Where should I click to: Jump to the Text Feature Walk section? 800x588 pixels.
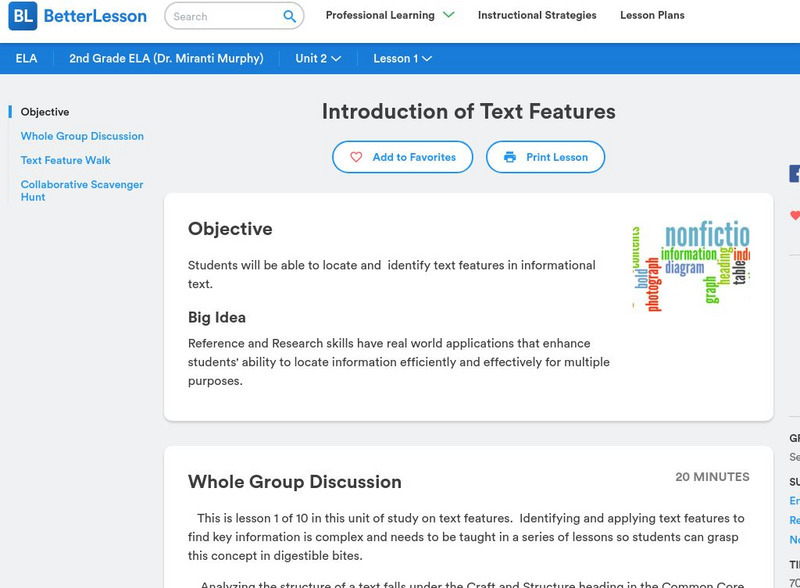tap(66, 160)
